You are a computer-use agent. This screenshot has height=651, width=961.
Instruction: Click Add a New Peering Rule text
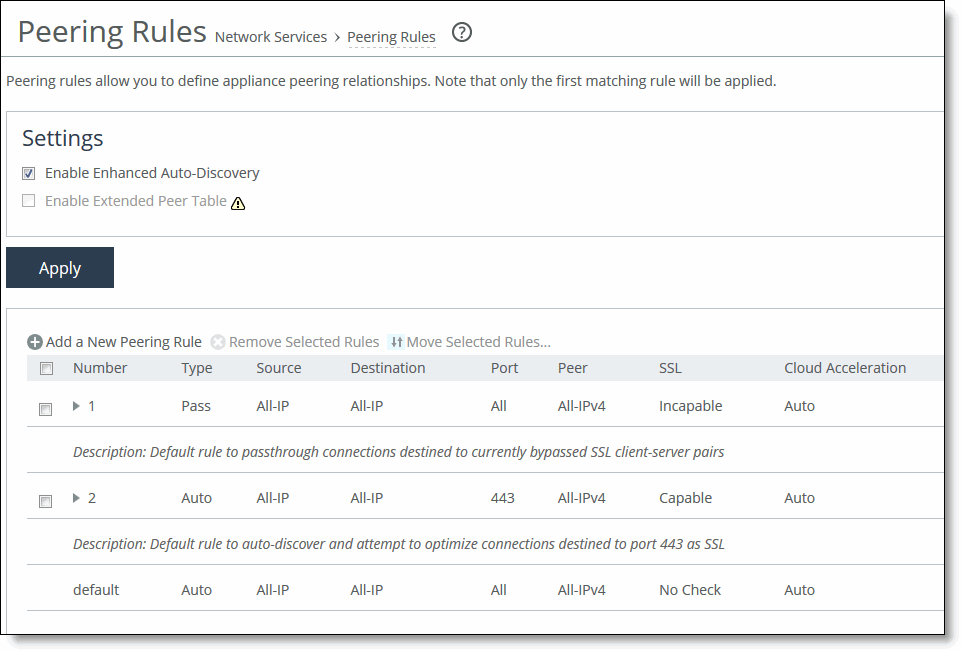[124, 342]
